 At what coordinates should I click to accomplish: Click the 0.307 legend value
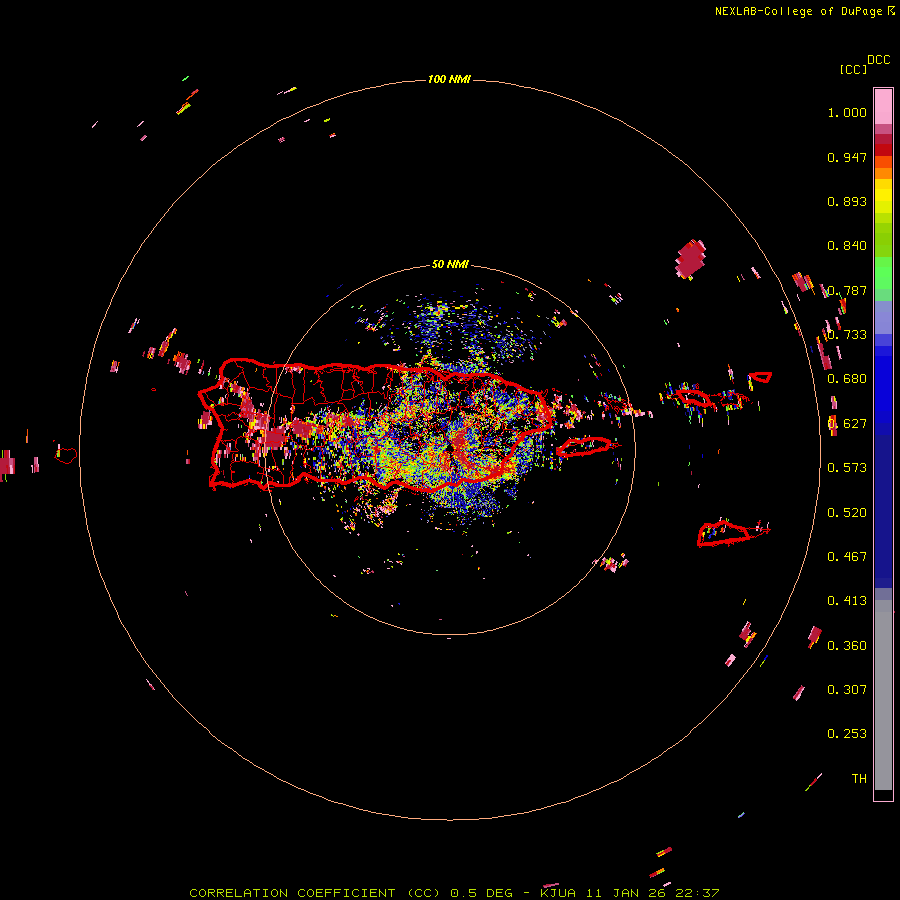pyautogui.click(x=847, y=690)
